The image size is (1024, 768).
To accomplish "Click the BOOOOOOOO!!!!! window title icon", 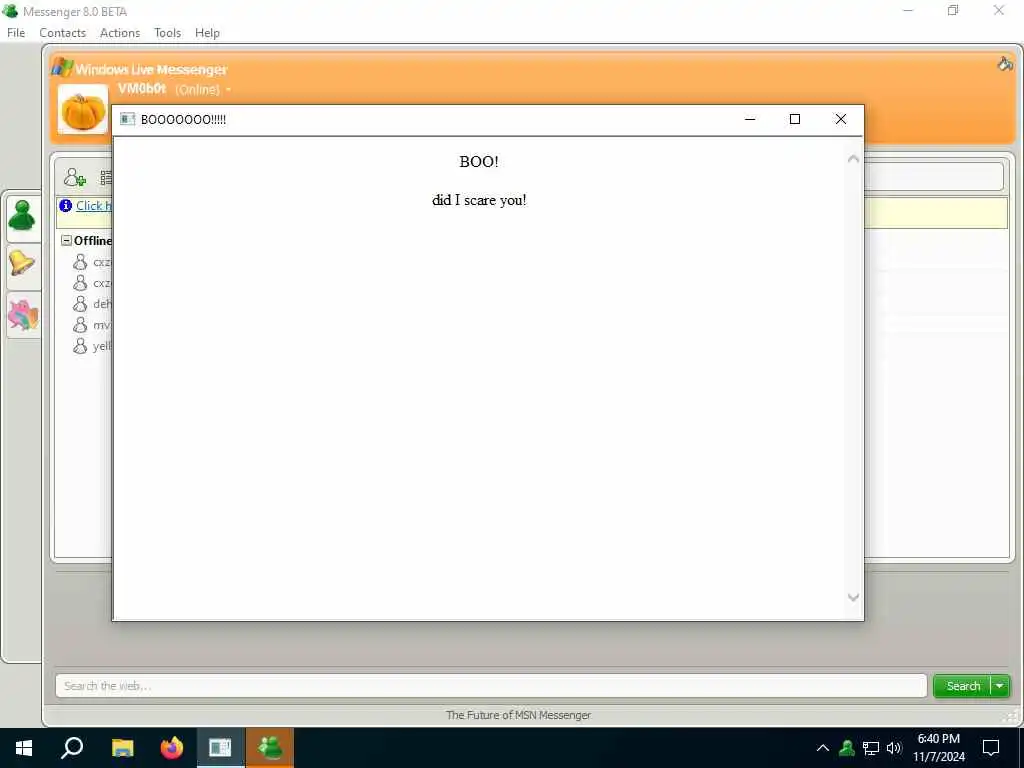I will 127,119.
